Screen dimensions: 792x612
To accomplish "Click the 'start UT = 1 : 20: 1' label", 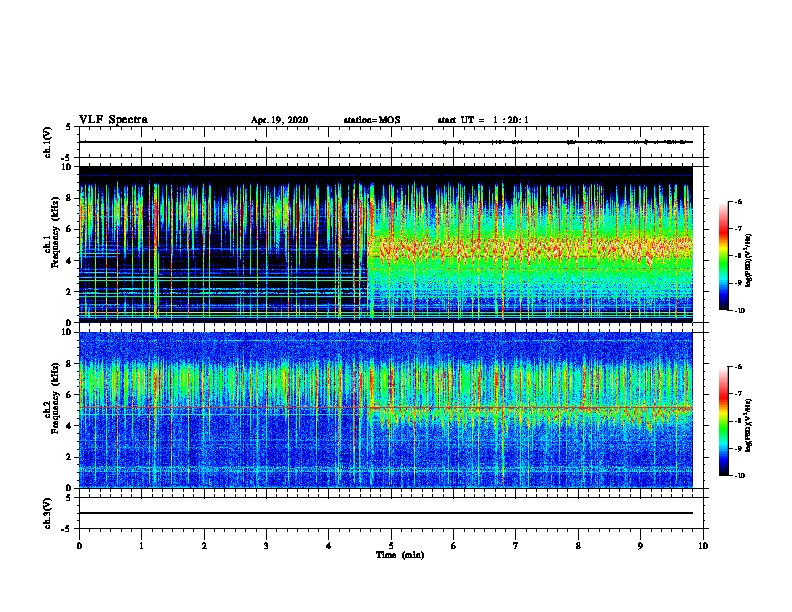I will click(x=483, y=120).
